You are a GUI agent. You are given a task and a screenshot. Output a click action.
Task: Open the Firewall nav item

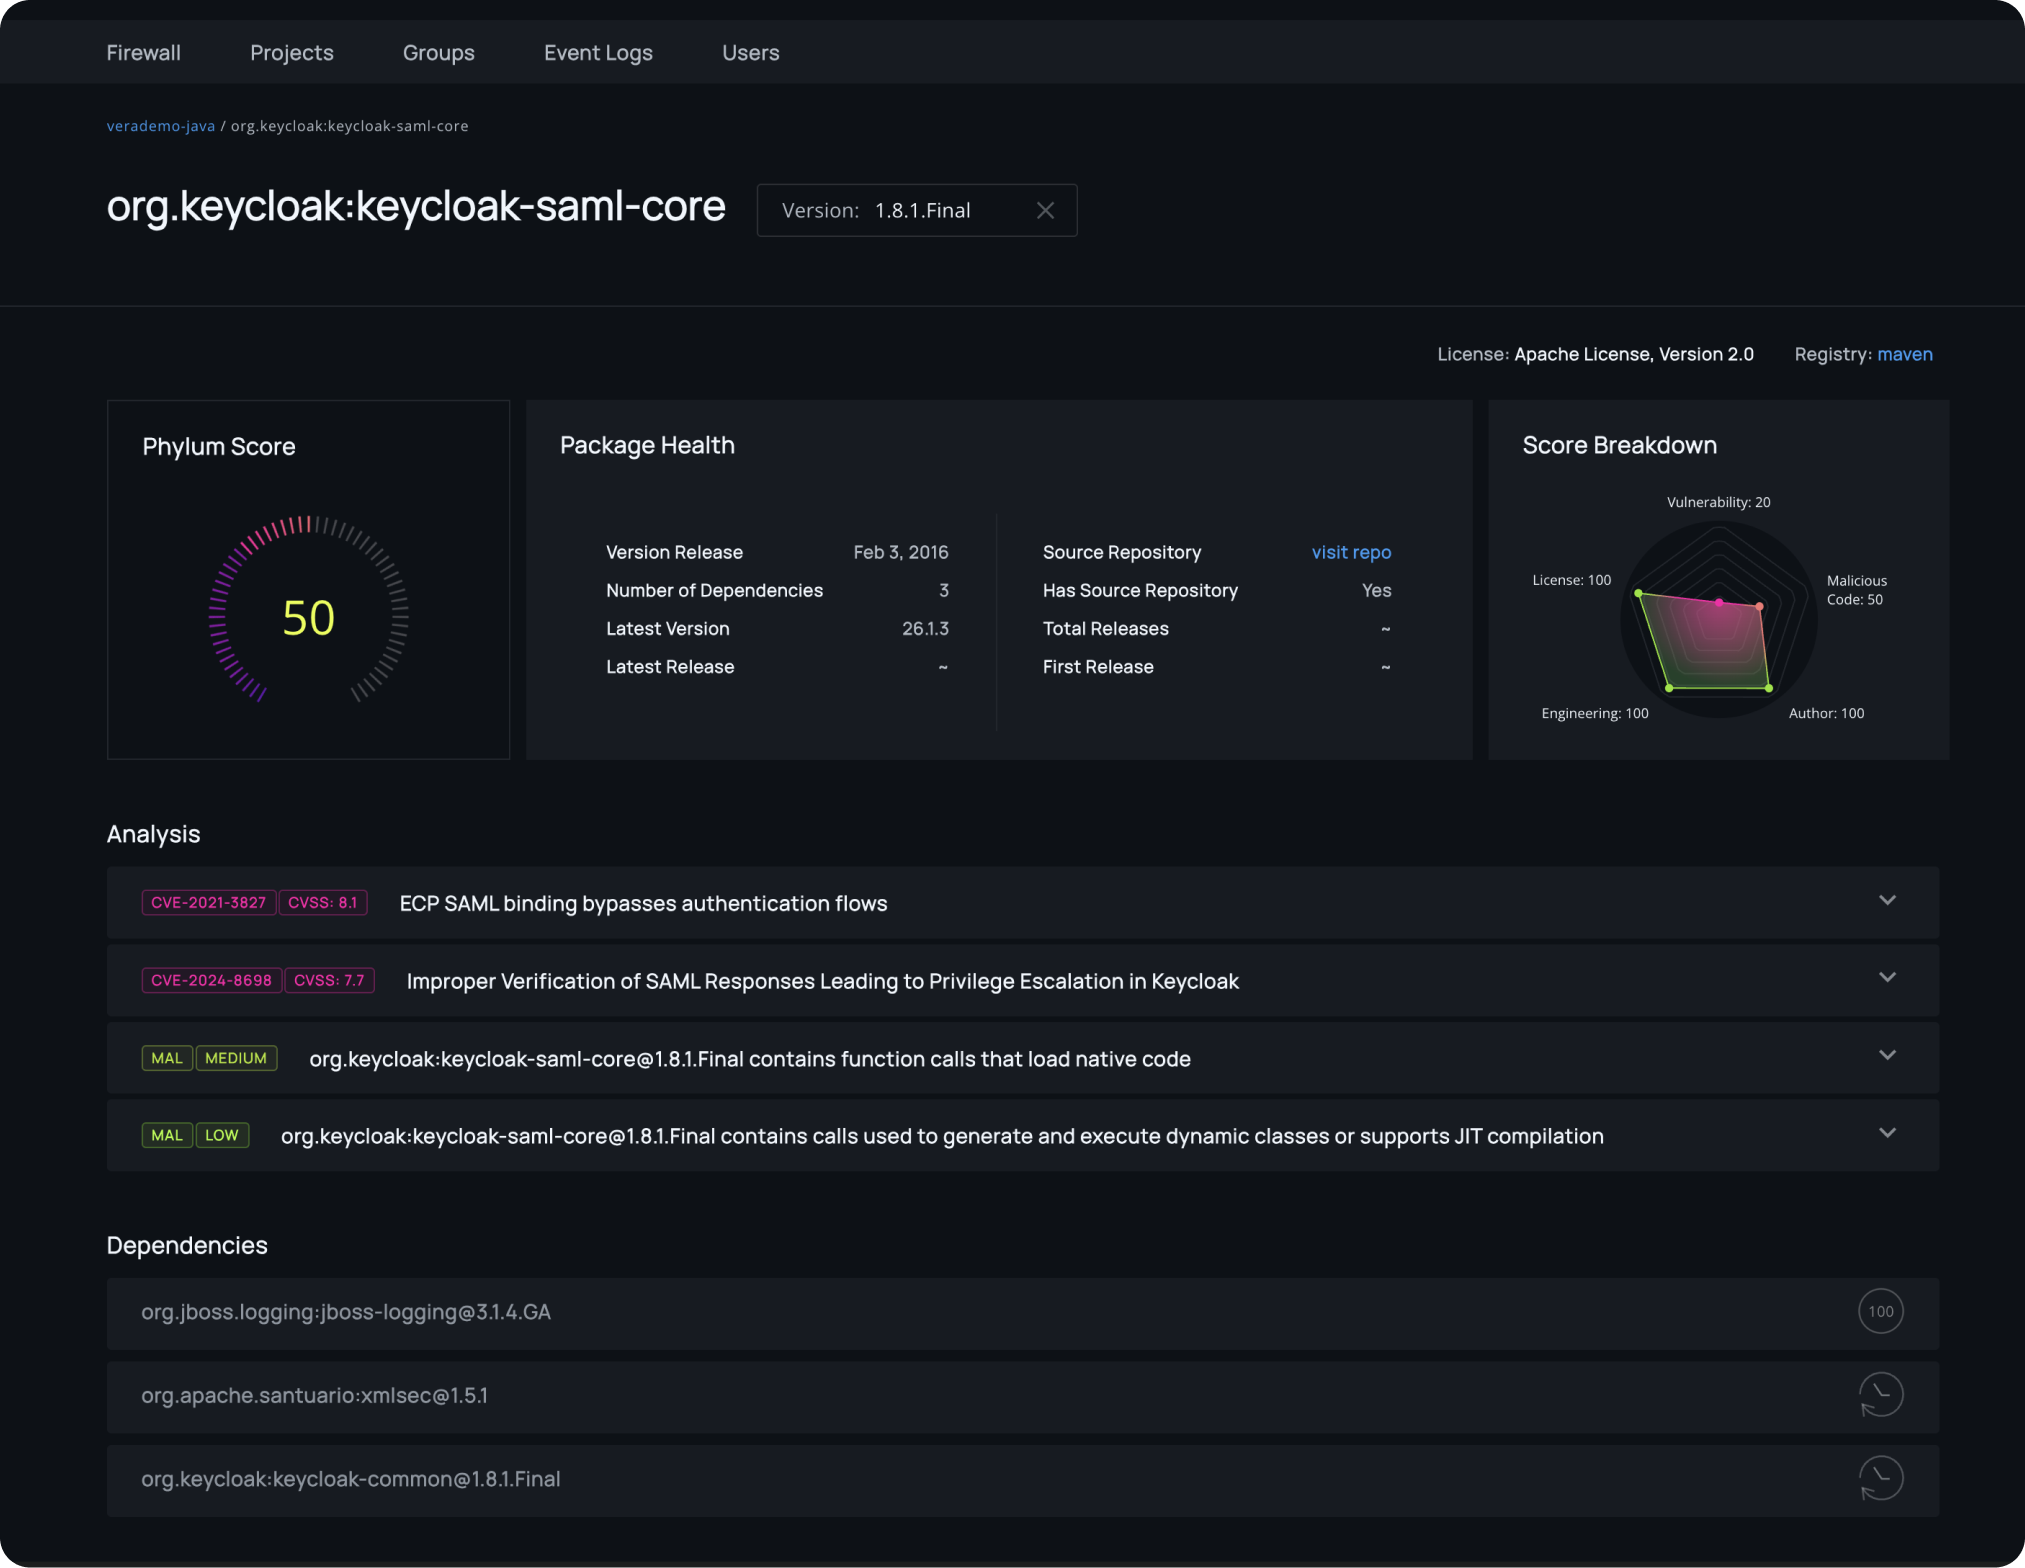click(143, 53)
